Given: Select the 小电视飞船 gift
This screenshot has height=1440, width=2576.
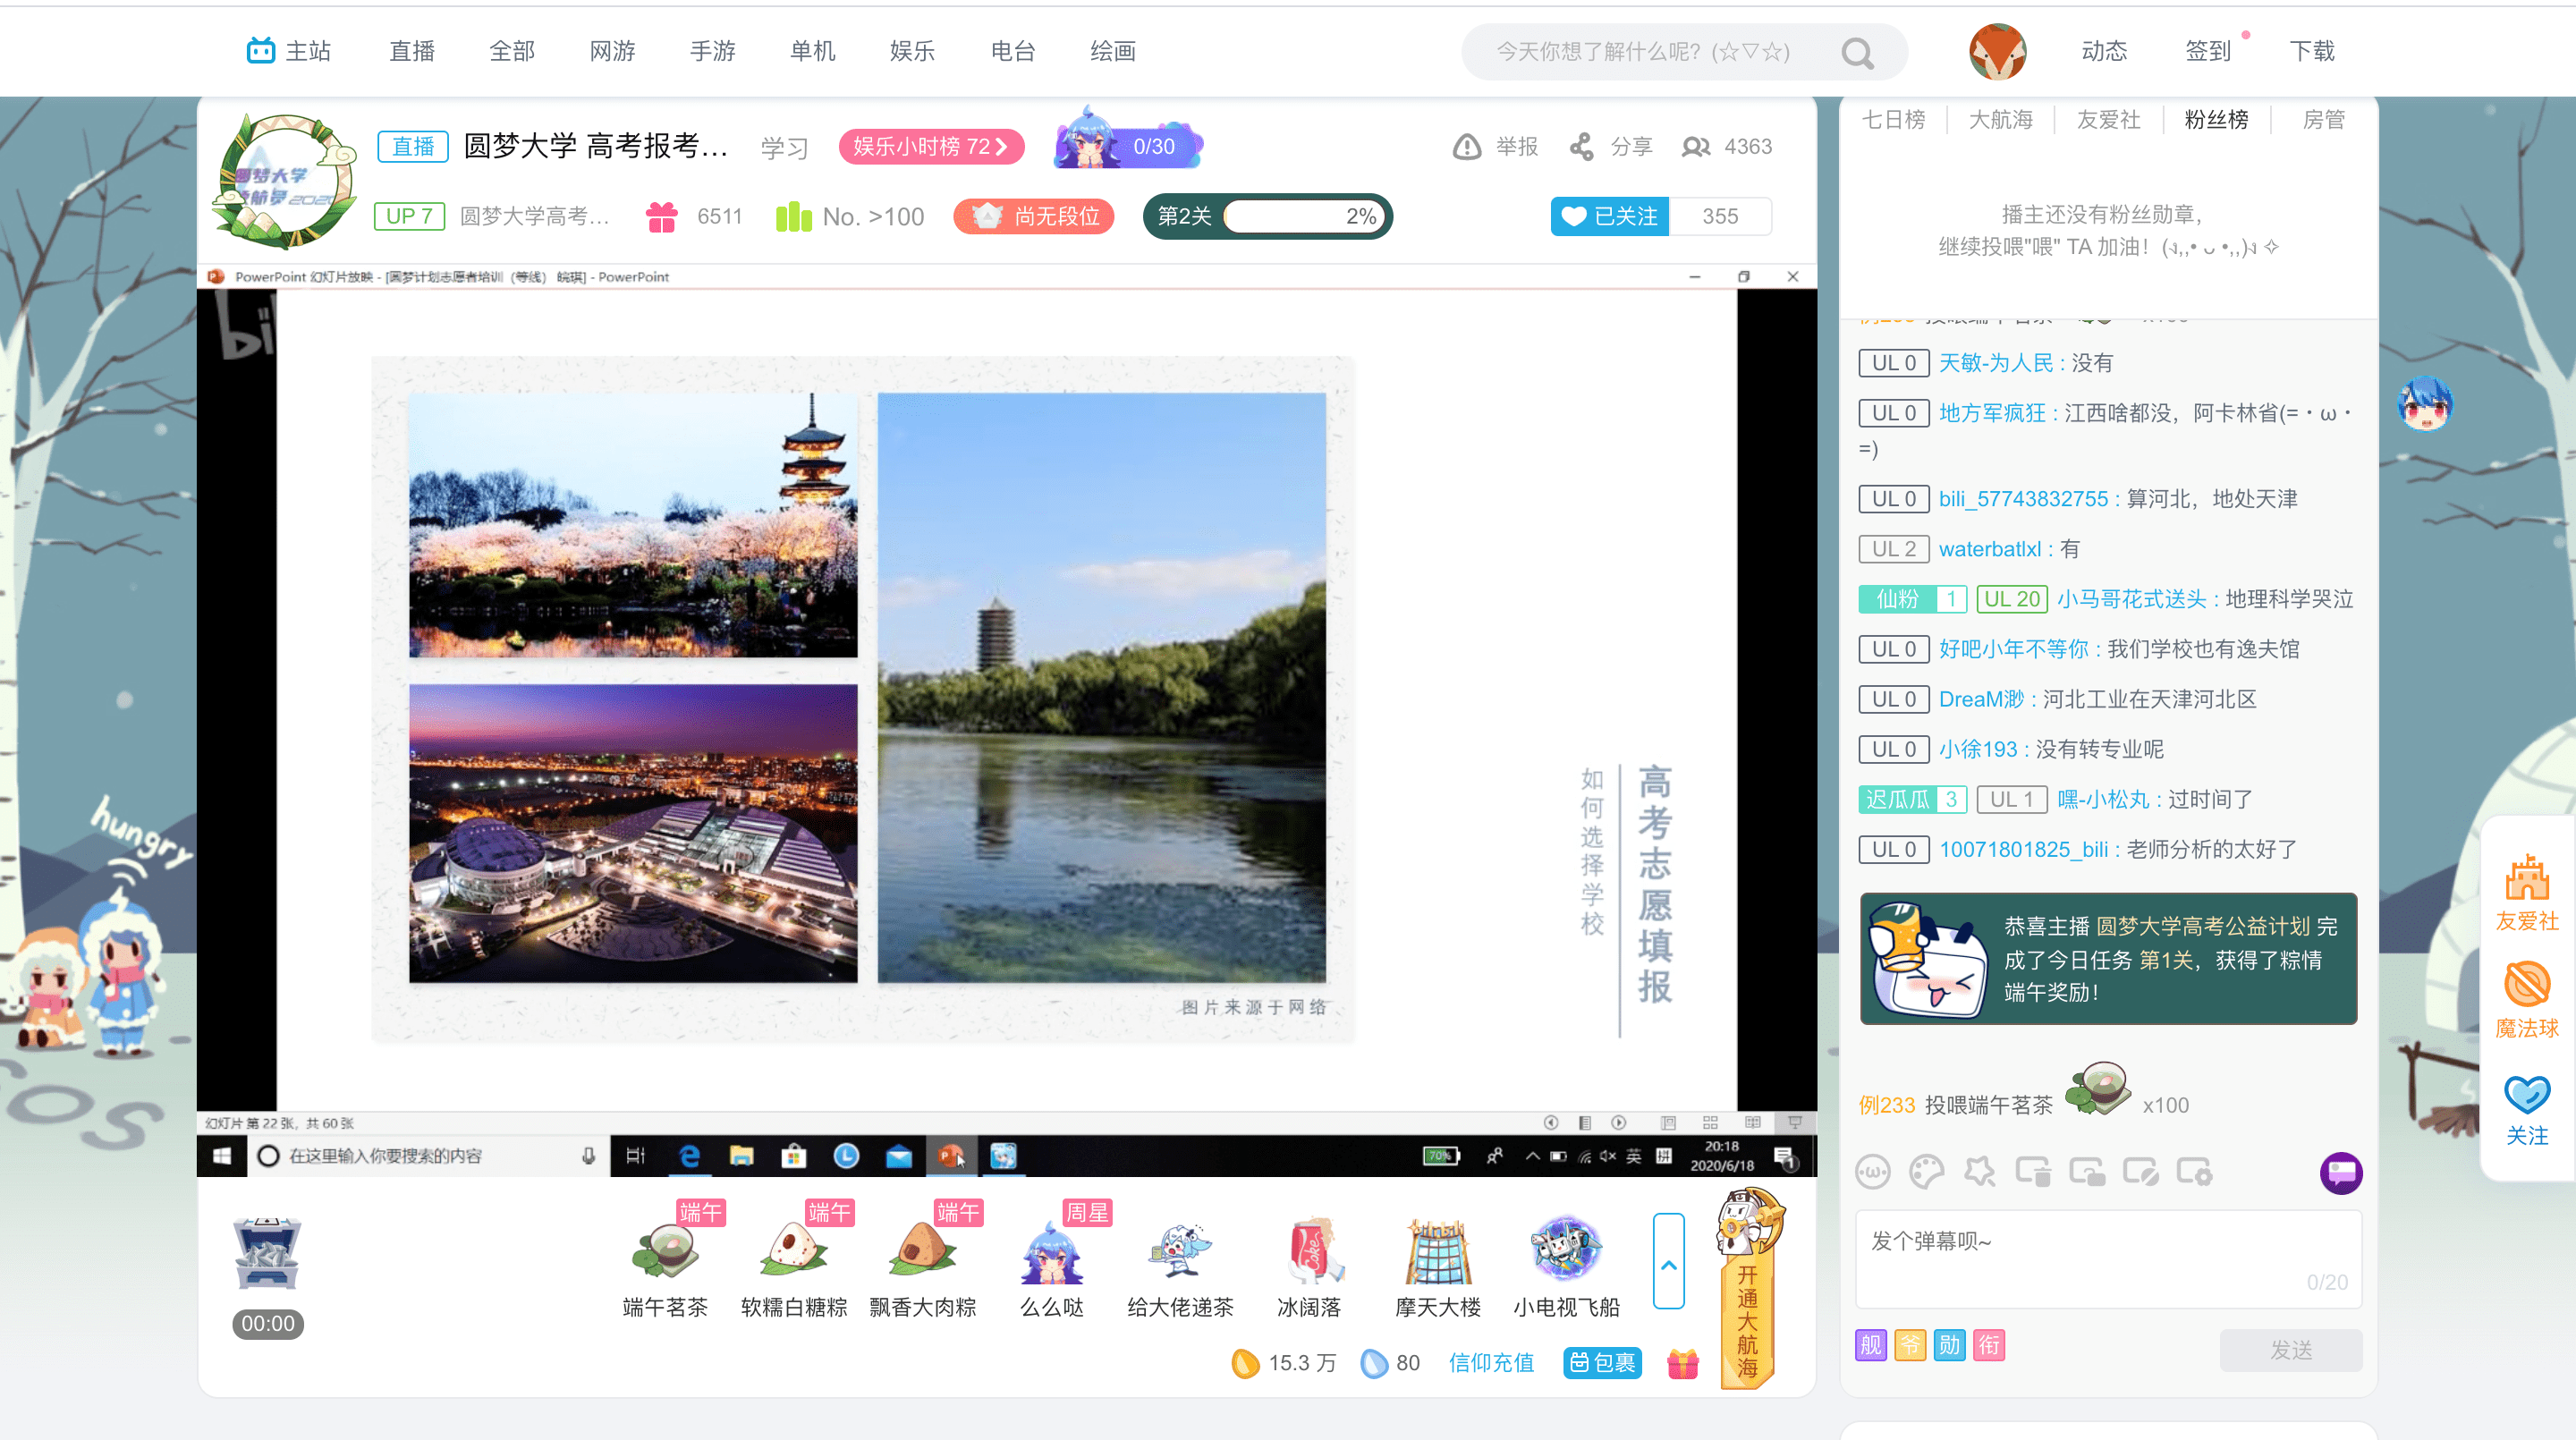Looking at the screenshot, I should click(1566, 1265).
